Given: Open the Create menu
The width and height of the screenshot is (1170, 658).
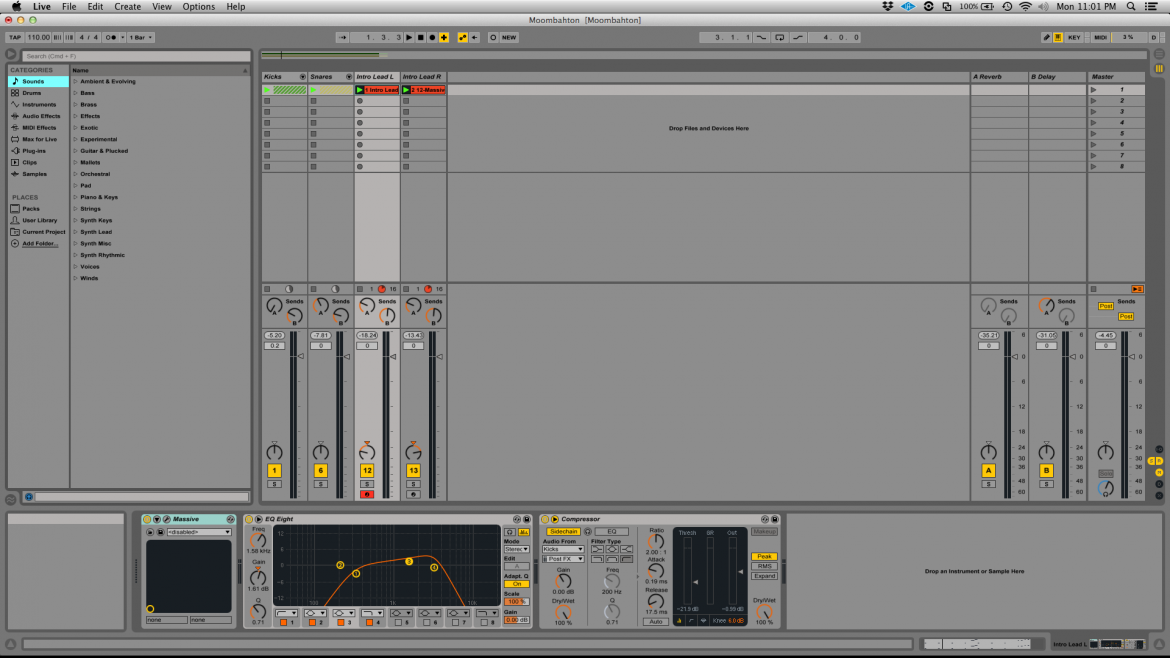Looking at the screenshot, I should point(127,7).
